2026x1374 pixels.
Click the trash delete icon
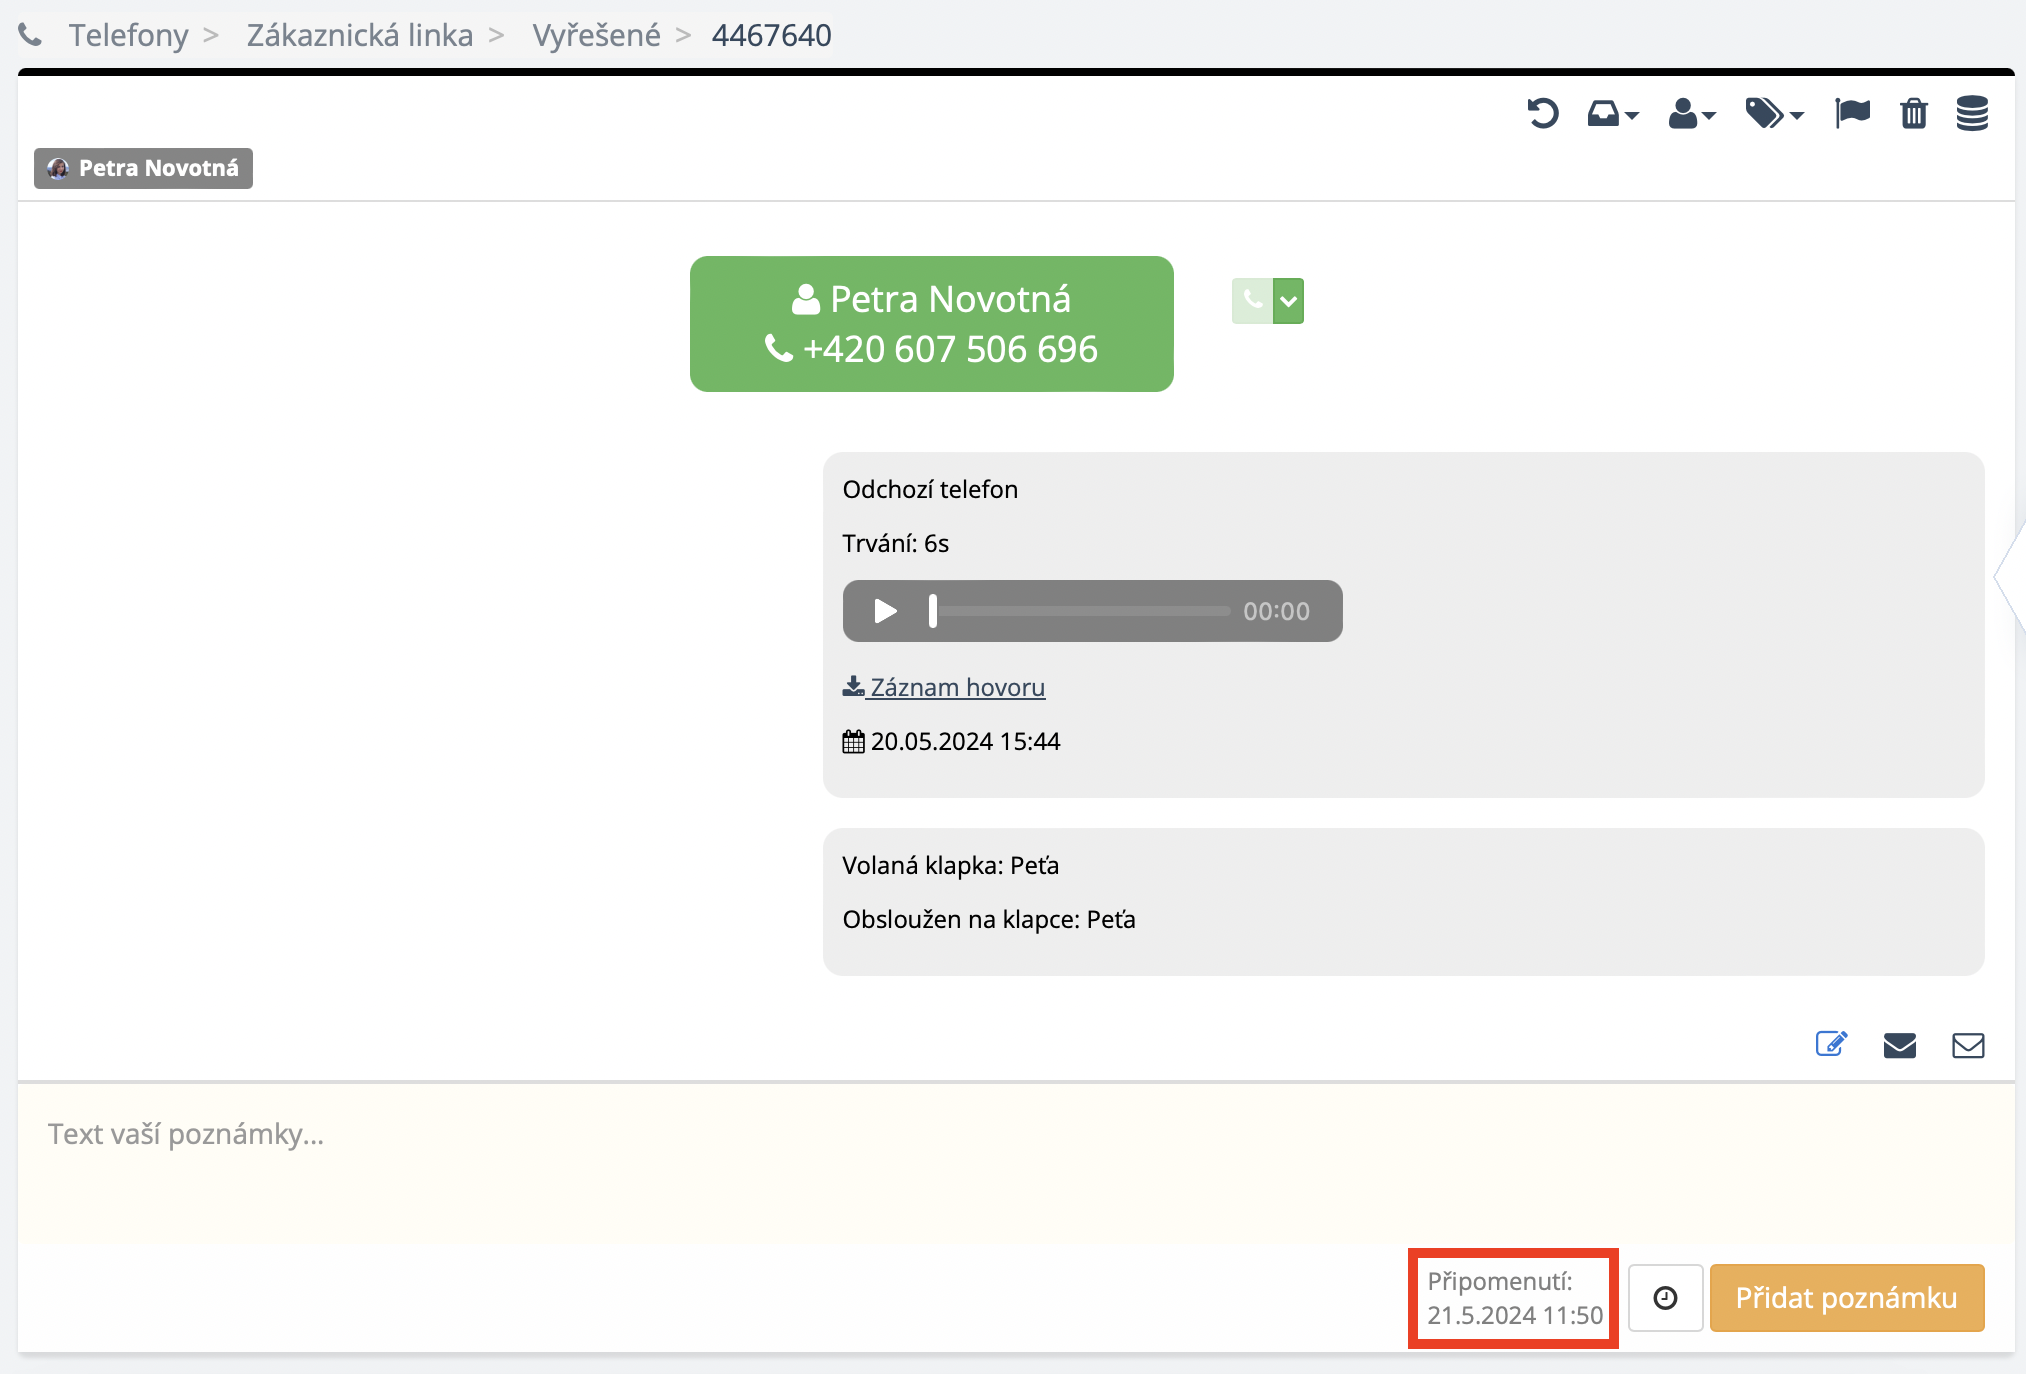(x=1913, y=113)
